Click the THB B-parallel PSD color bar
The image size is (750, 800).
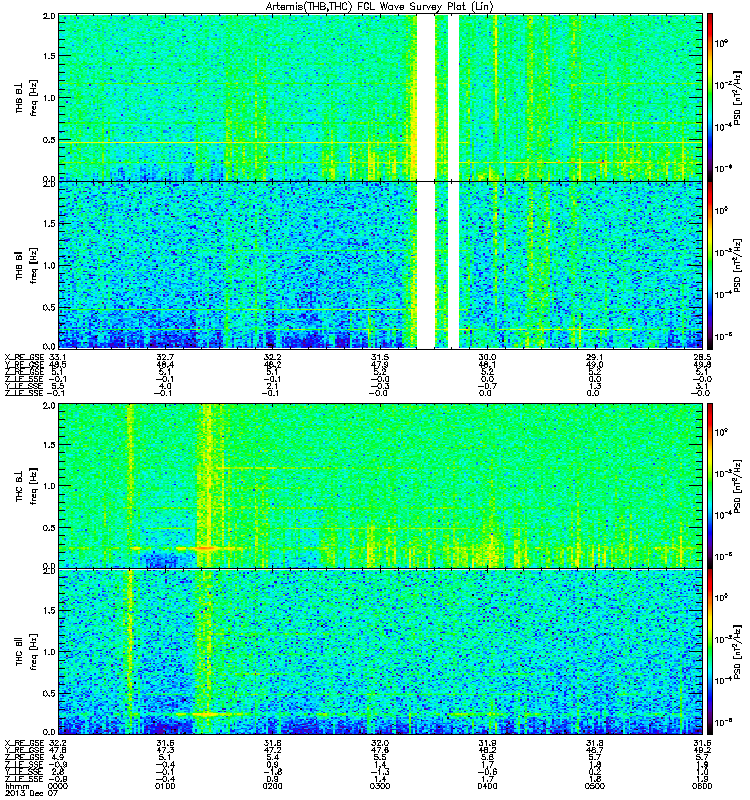point(710,265)
